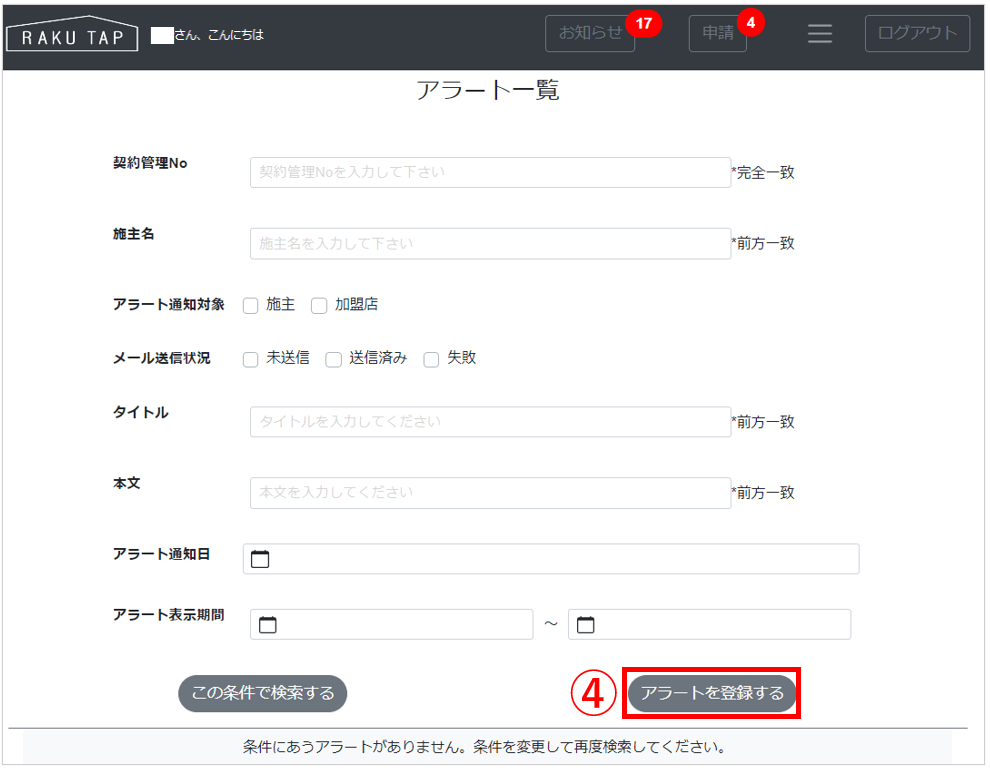Click the アラート表示期間 start date field
The height and width of the screenshot is (775, 990).
391,625
